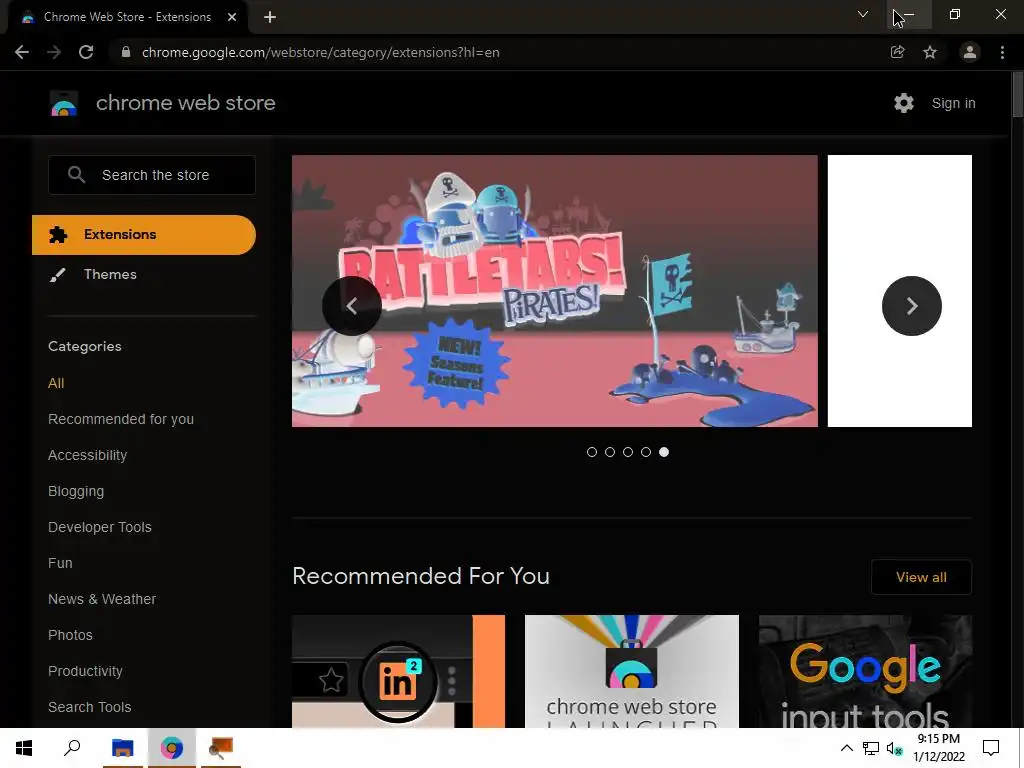Sign in to the web store

click(953, 103)
